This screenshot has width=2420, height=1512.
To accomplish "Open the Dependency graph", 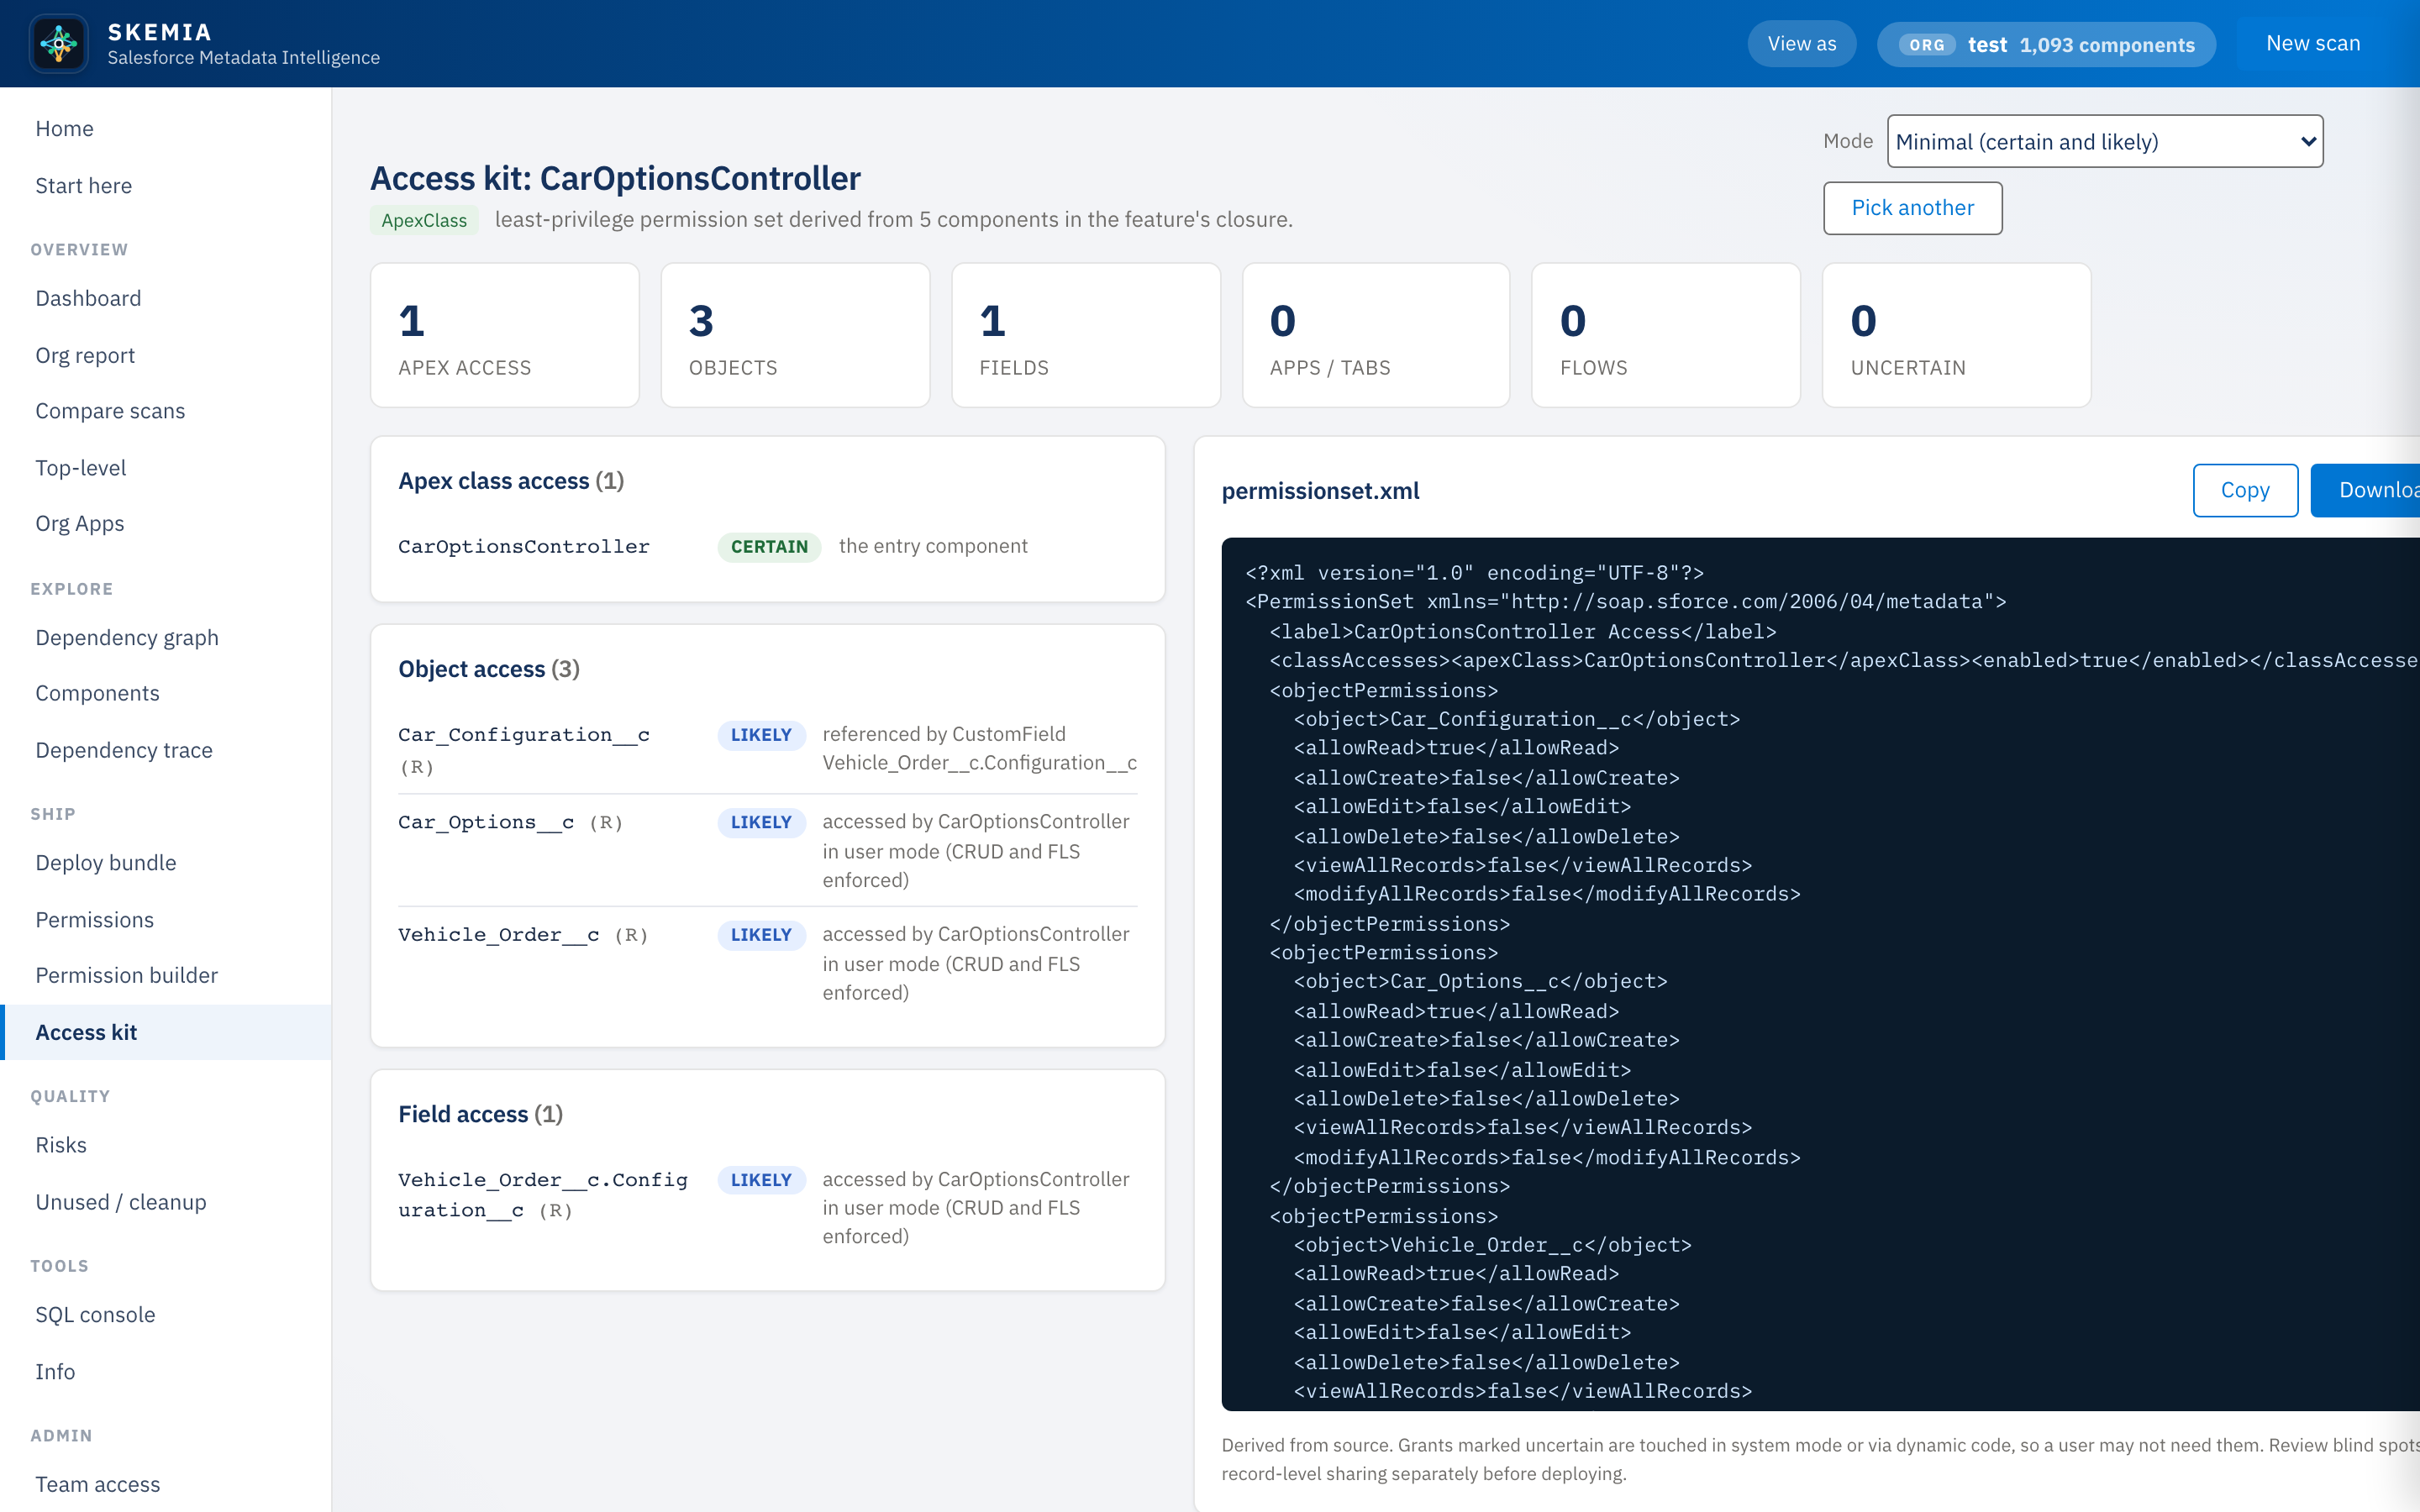I will pyautogui.click(x=166, y=638).
